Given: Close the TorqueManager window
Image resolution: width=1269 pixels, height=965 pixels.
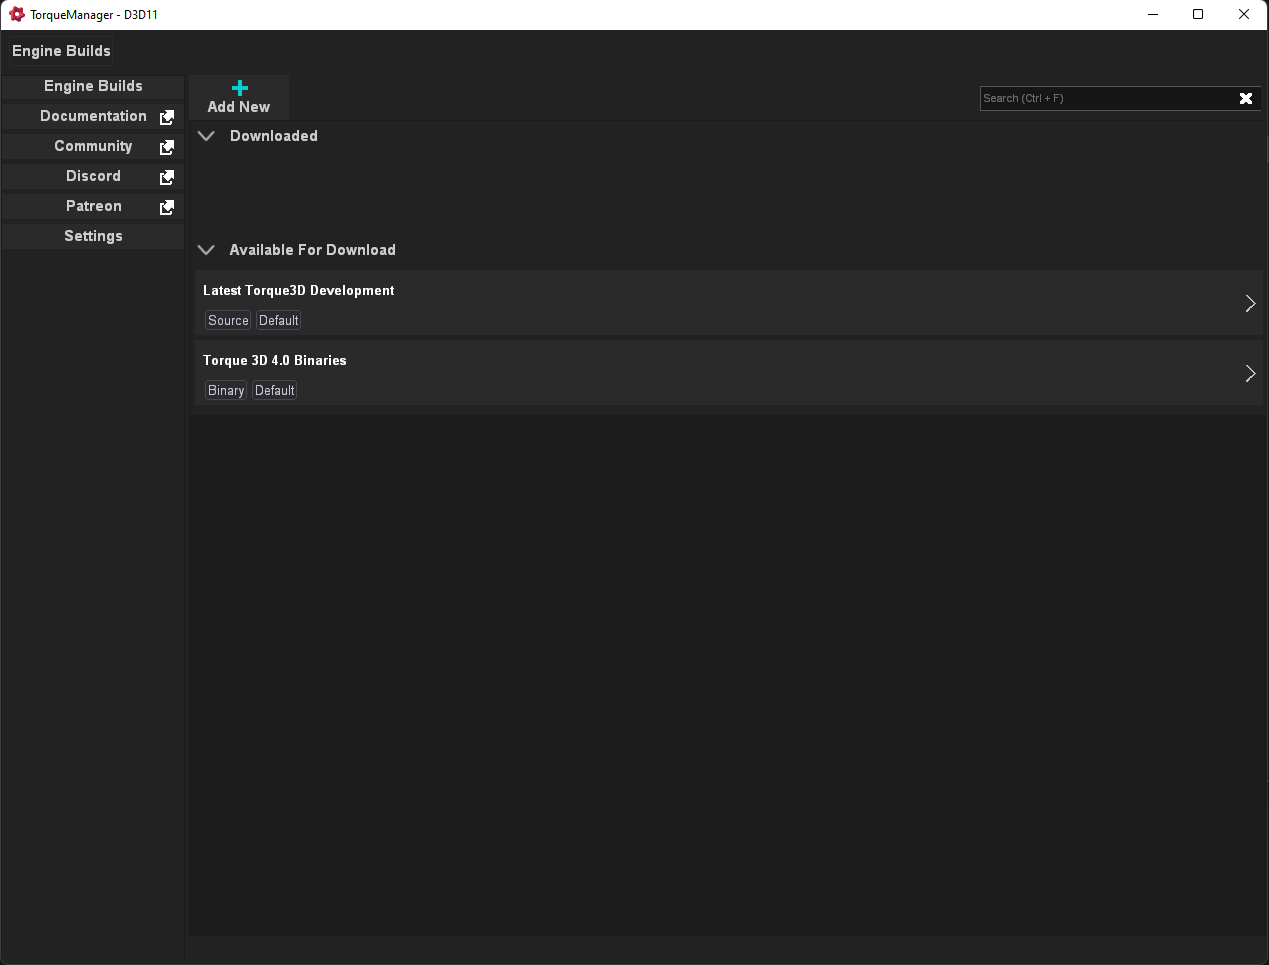Looking at the screenshot, I should [1244, 14].
